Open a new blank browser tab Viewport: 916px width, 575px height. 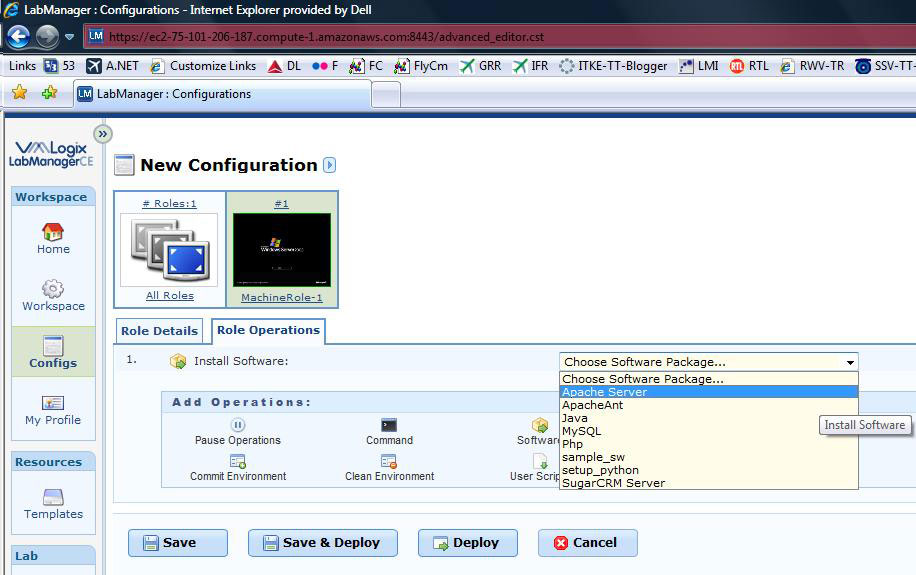coord(386,95)
